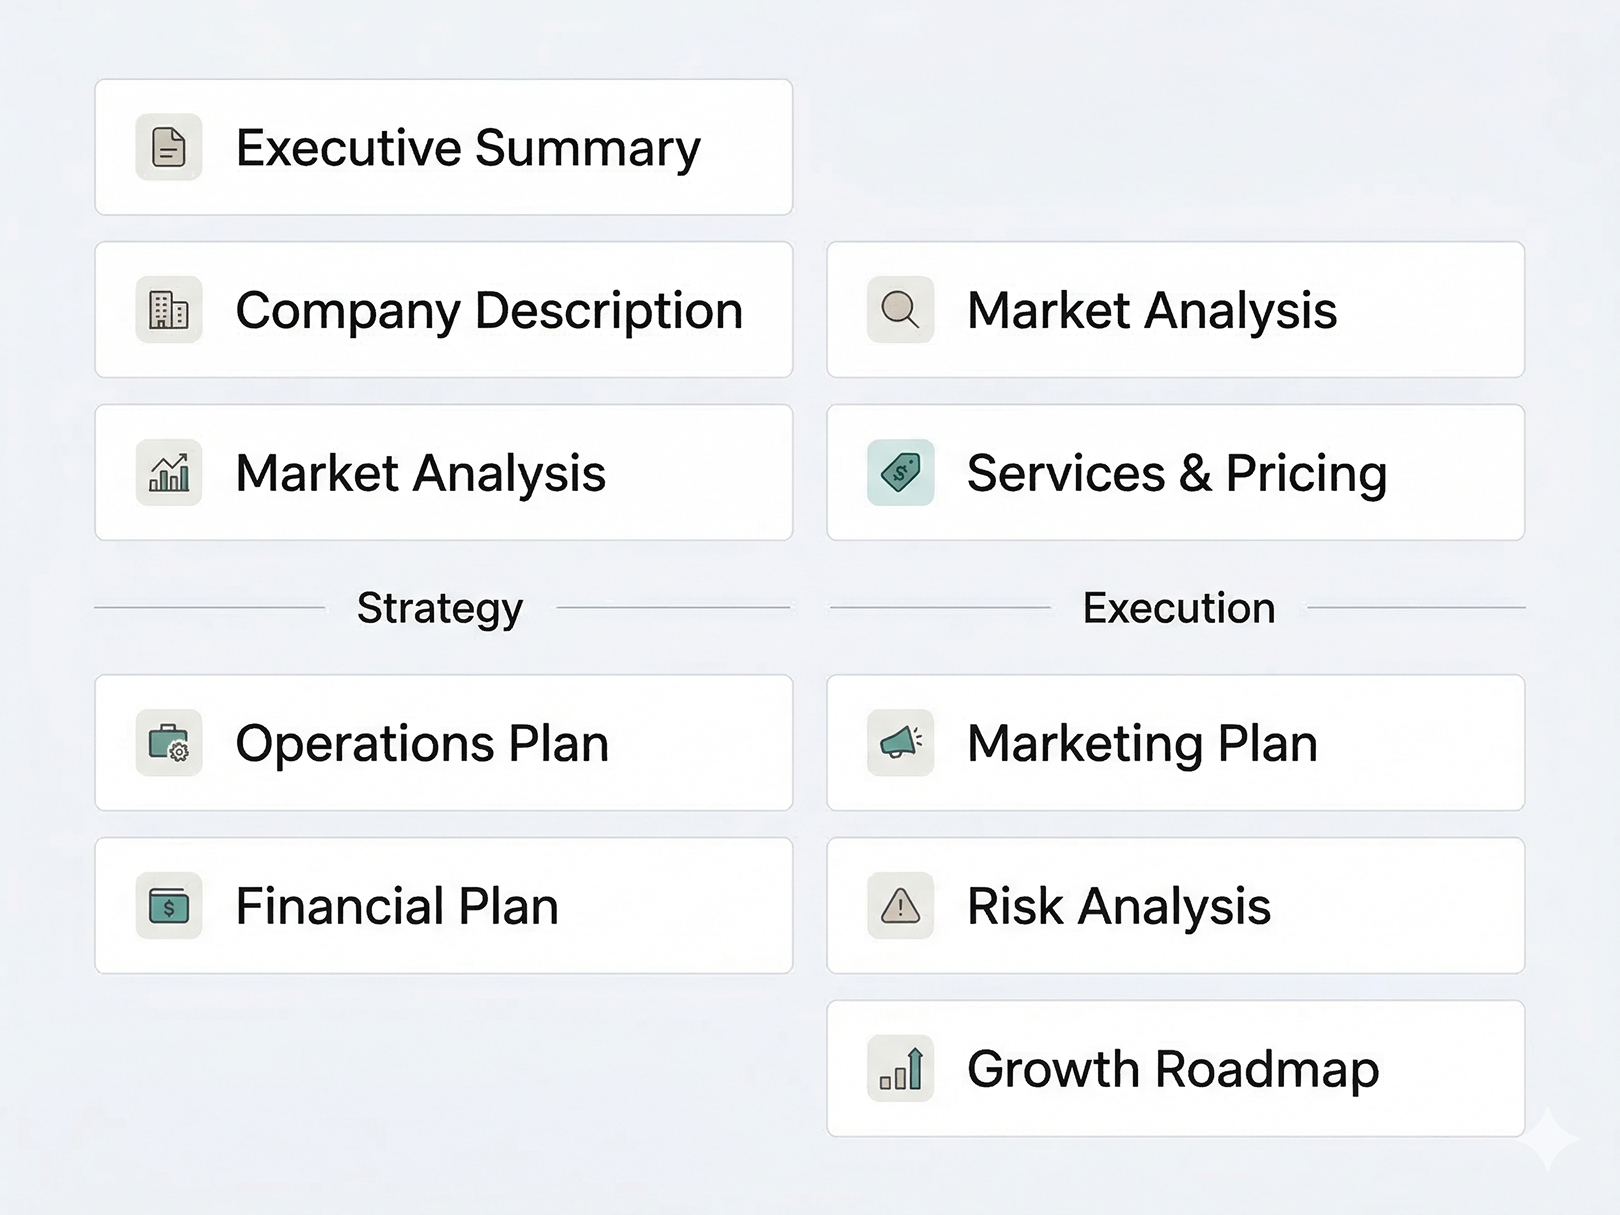Select the green price tag icon

900,472
